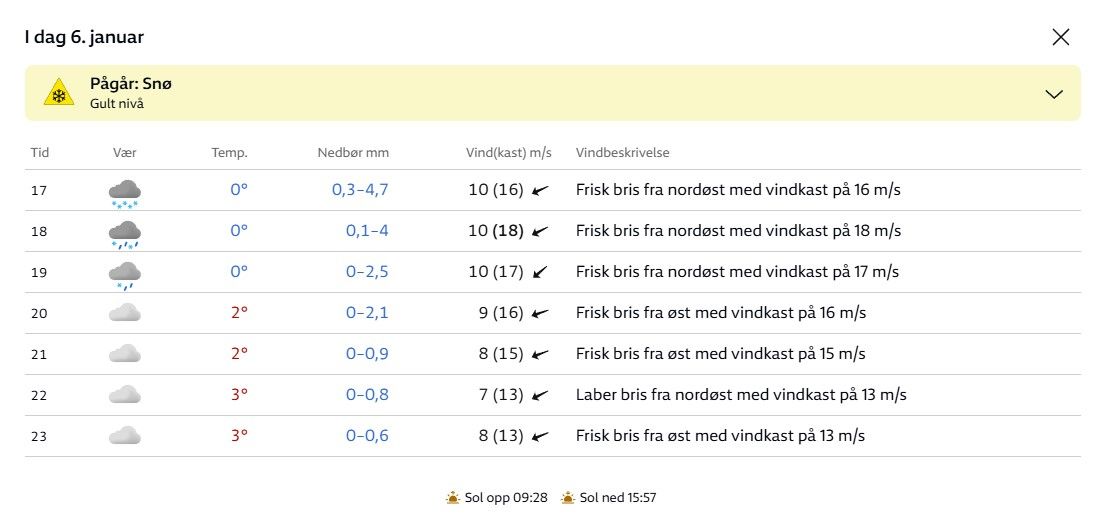1117x527 pixels.
Task: Click the 'Tid' column header
Action: coord(40,152)
